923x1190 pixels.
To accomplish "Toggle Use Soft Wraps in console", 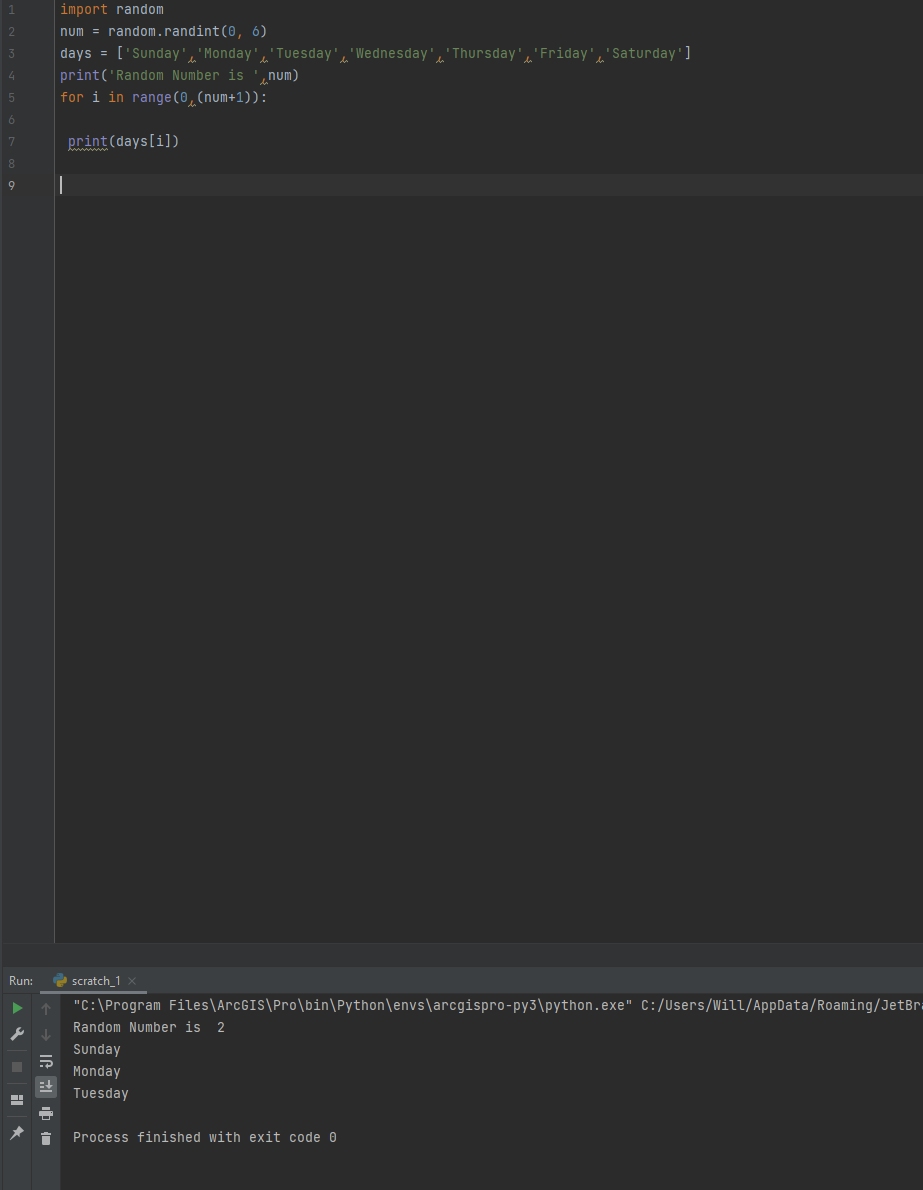I will pyautogui.click(x=46, y=1061).
